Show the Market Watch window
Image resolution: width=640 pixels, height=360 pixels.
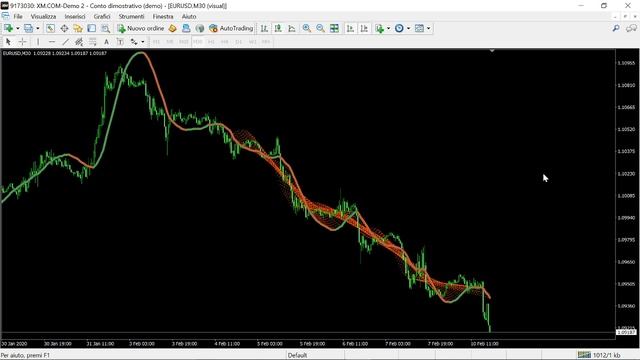pyautogui.click(x=50, y=28)
